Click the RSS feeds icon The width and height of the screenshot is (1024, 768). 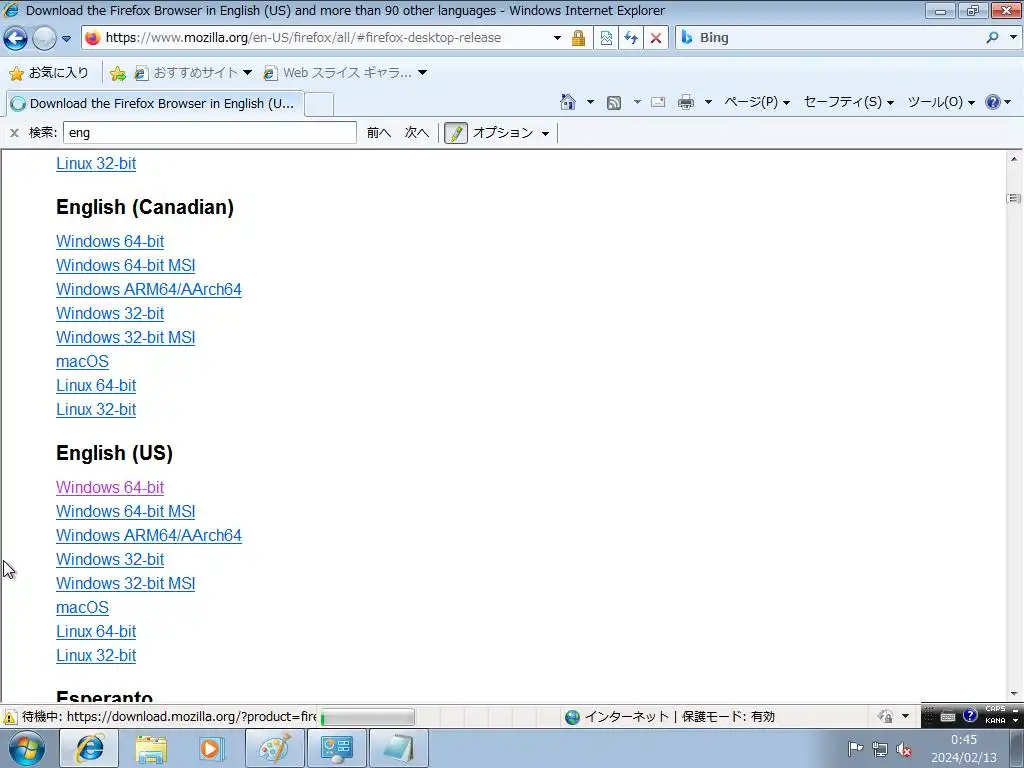[x=614, y=102]
